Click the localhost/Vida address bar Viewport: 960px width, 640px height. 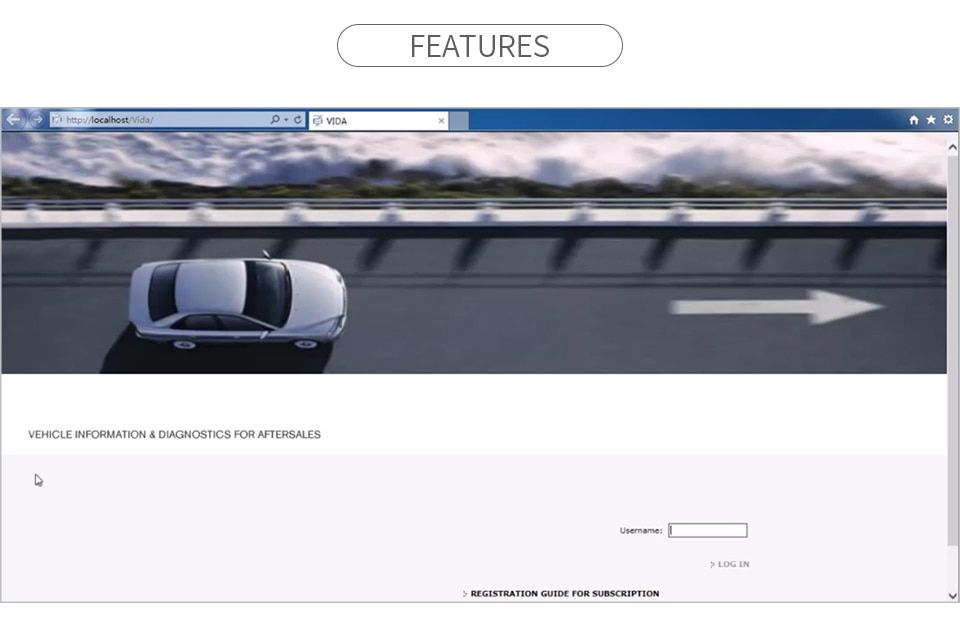(x=160, y=120)
